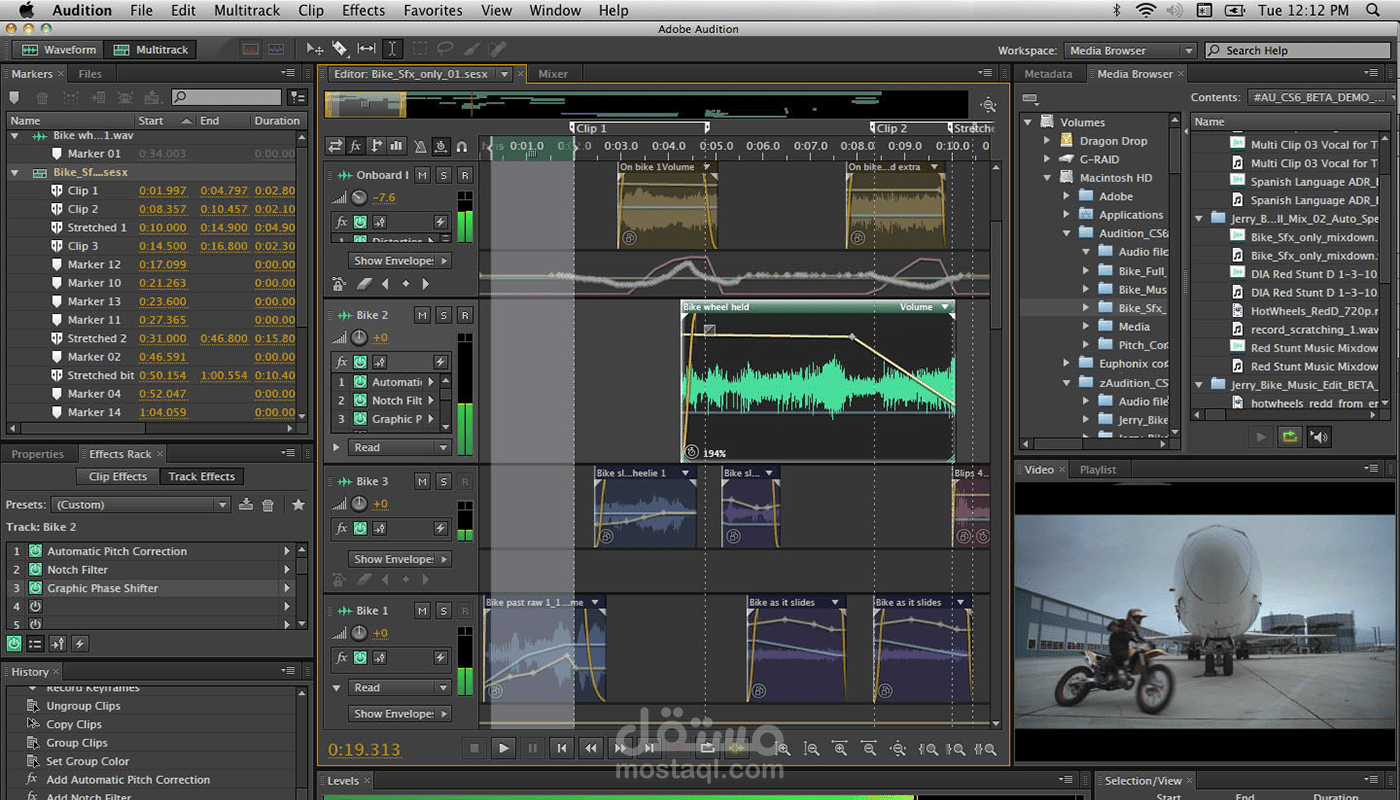
Task: Click the Play button in transport controls
Action: (x=503, y=748)
